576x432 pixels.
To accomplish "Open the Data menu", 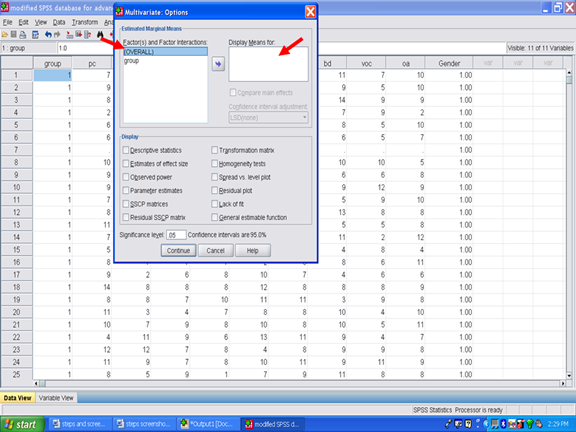I will point(59,22).
